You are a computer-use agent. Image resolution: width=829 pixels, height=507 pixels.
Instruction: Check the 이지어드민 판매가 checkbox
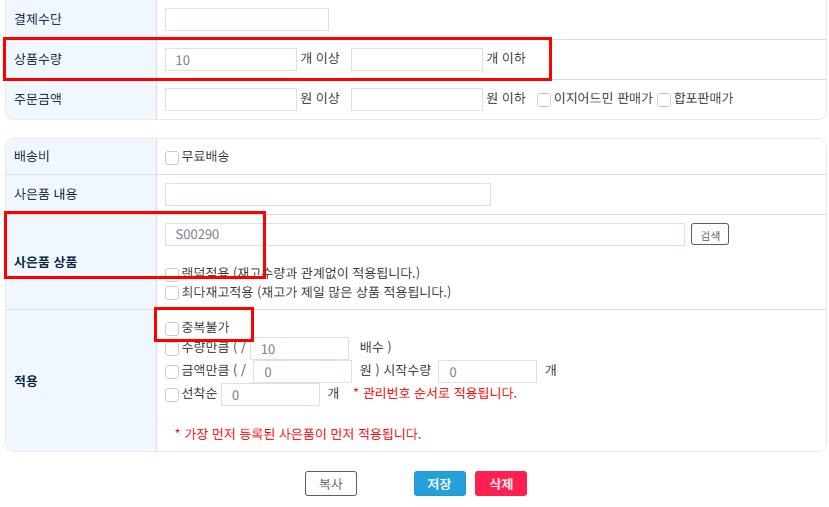tap(544, 100)
